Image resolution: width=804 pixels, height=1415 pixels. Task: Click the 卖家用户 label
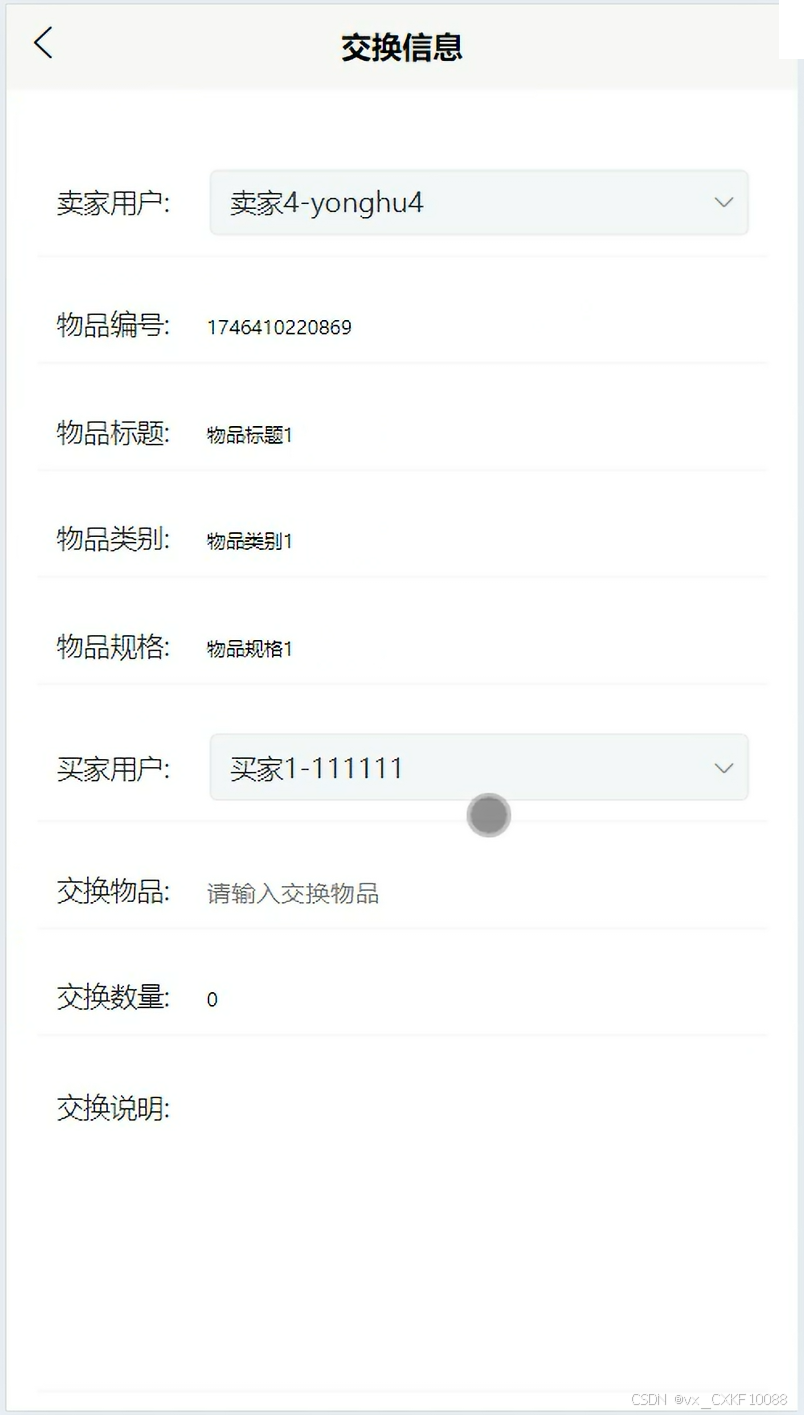pos(113,203)
